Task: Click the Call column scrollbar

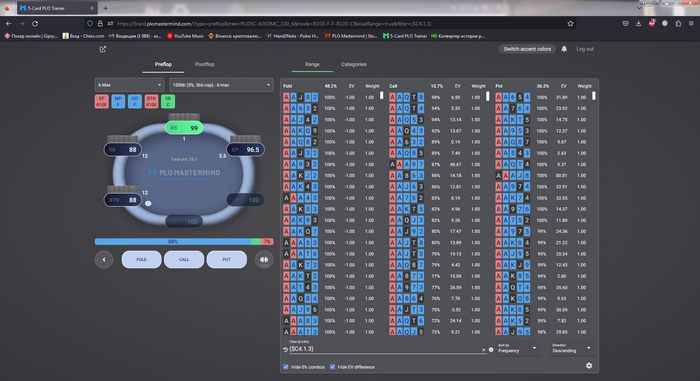Action: point(488,96)
